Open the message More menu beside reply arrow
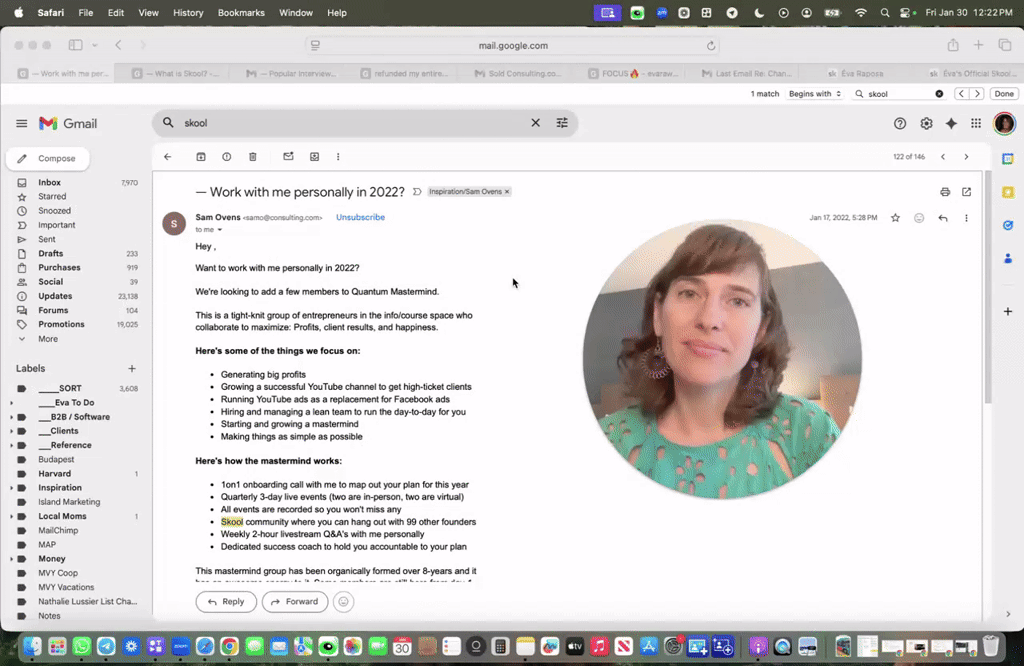The height and width of the screenshot is (666, 1024). (966, 218)
